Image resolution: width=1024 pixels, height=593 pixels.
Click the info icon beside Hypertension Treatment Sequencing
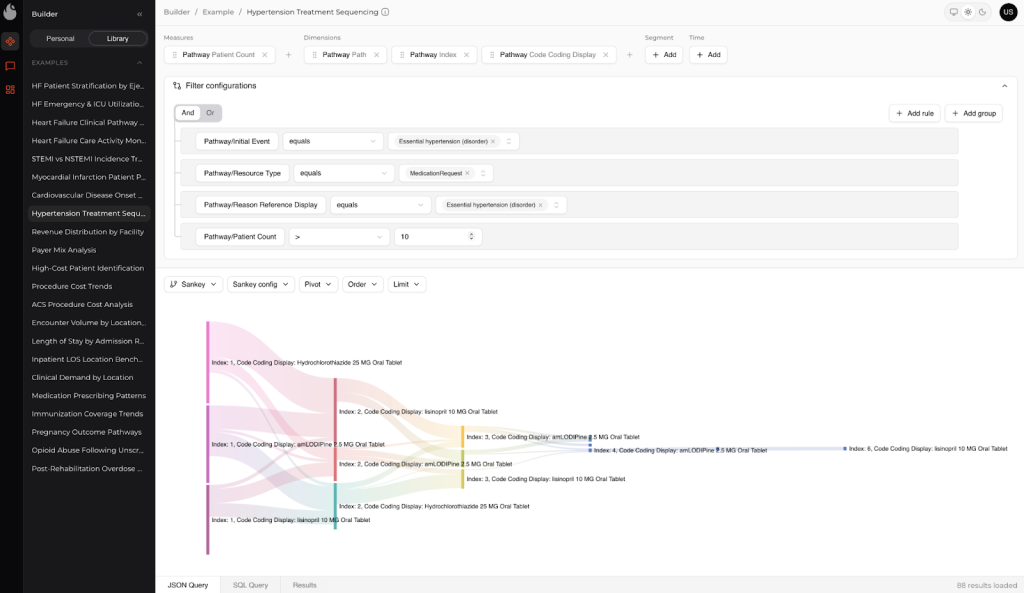point(385,12)
